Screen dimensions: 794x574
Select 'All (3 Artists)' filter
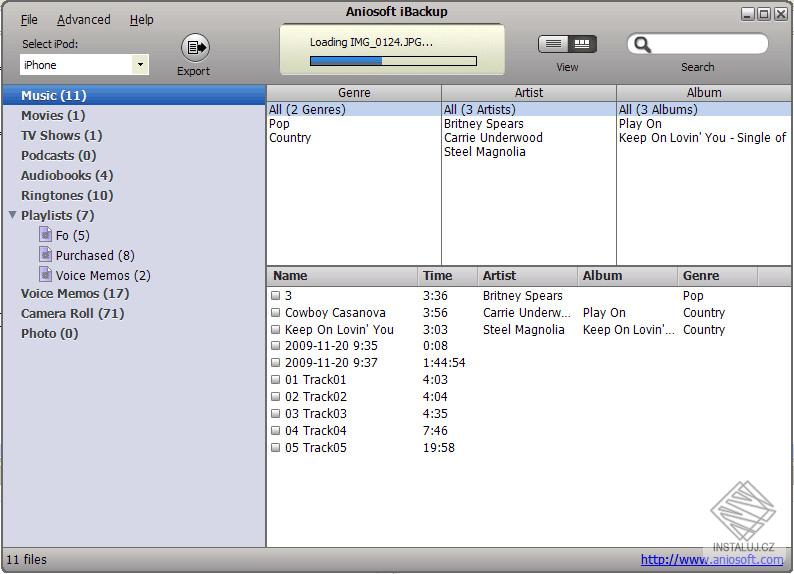point(529,109)
